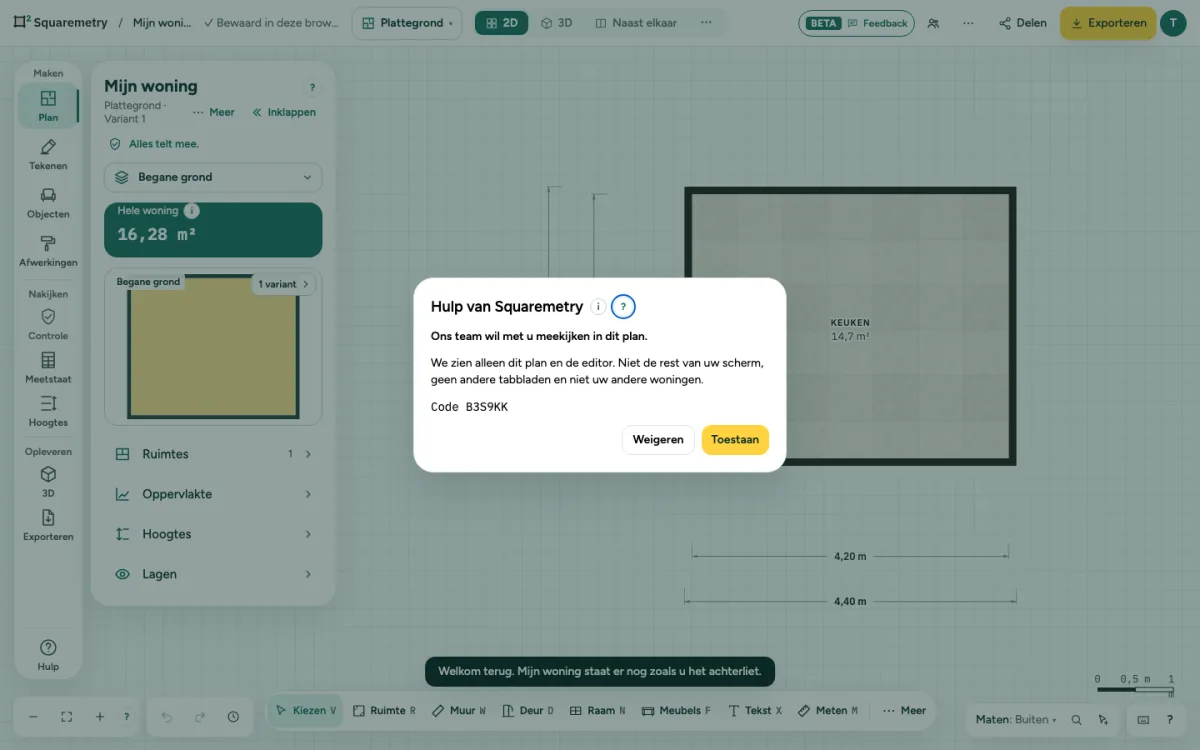This screenshot has height=750, width=1200.
Task: Expand the Oppervlakte section
Action: 213,494
